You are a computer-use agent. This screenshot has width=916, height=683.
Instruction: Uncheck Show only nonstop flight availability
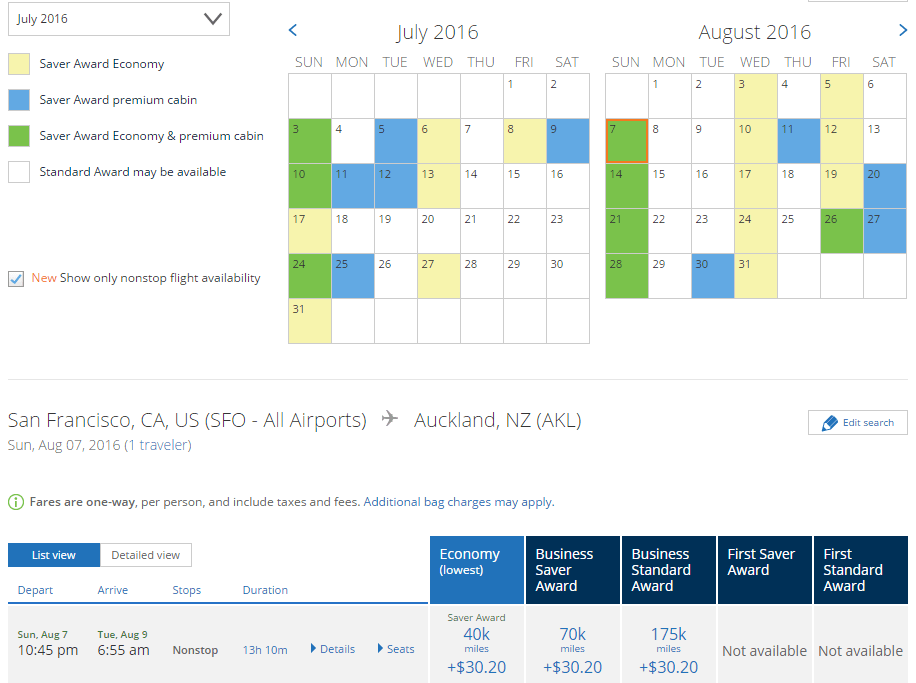pyautogui.click(x=16, y=279)
